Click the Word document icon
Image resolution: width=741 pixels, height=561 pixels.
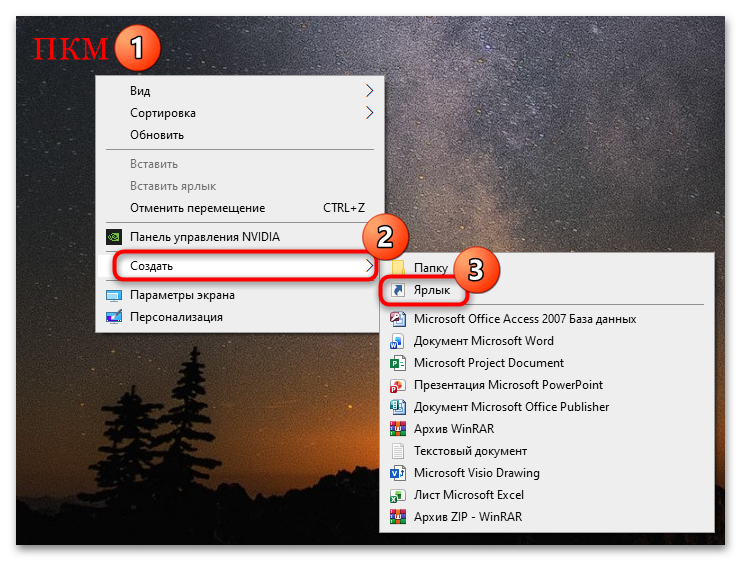tap(398, 341)
